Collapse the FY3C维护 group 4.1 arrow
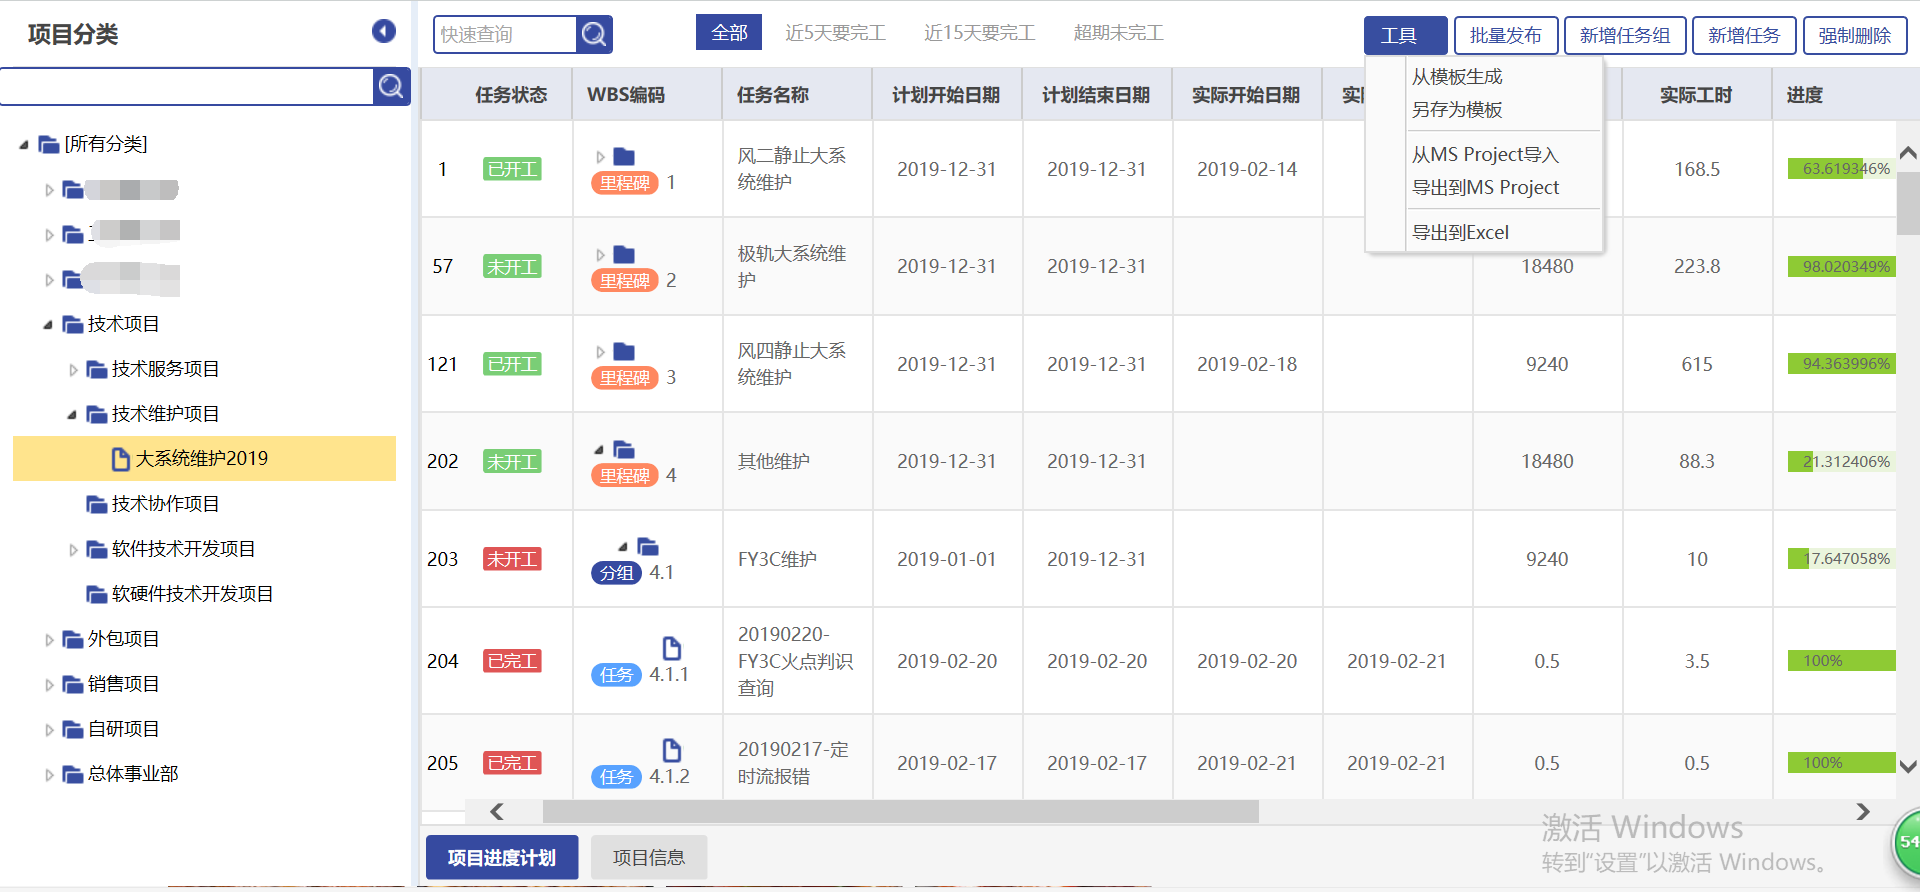The height and width of the screenshot is (892, 1920). point(623,547)
